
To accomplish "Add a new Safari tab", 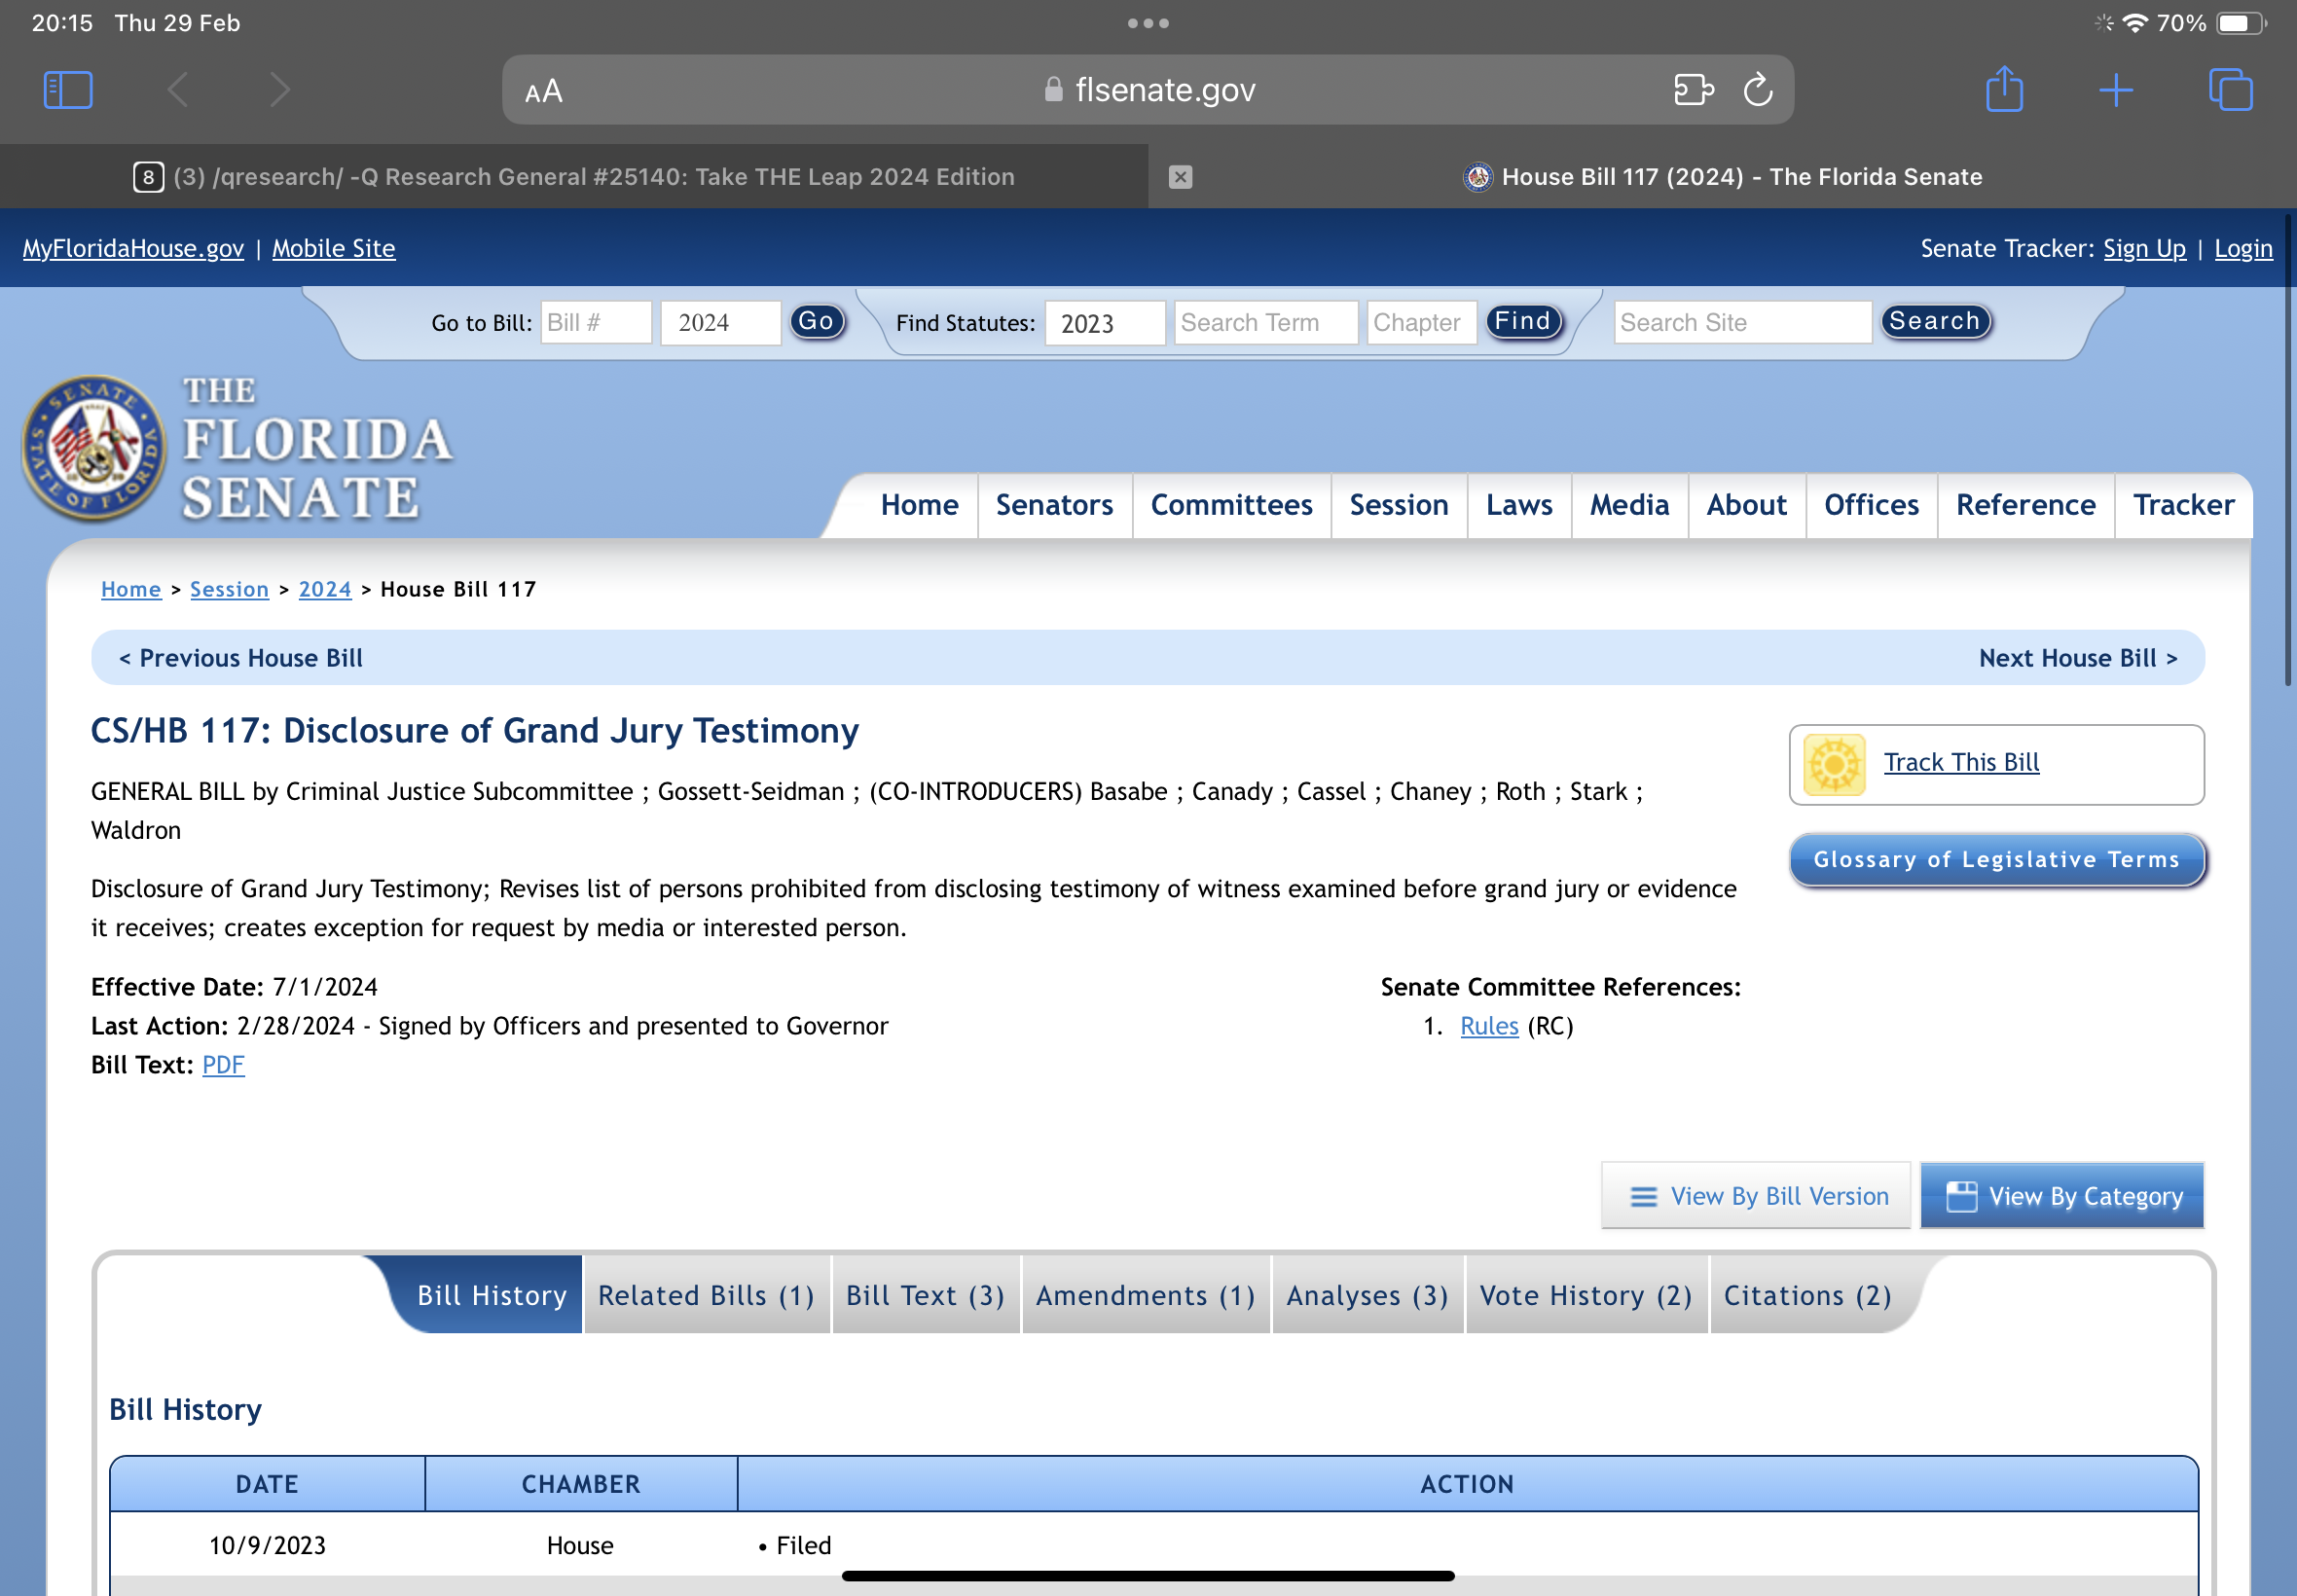I will (x=2116, y=90).
